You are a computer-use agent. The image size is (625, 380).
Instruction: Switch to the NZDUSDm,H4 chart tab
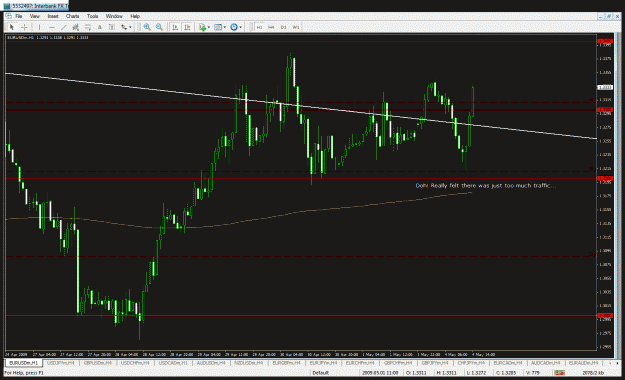click(249, 363)
